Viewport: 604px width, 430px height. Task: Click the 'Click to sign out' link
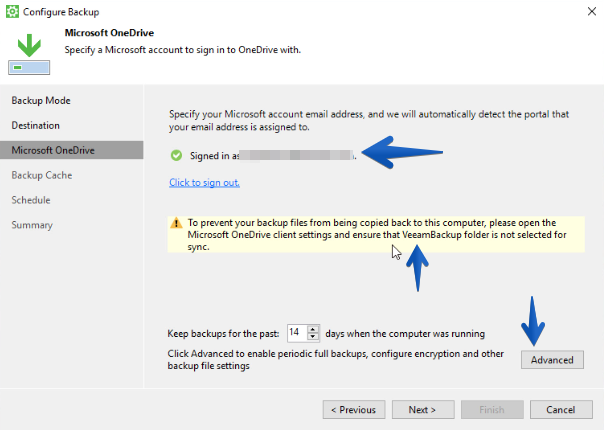(204, 183)
